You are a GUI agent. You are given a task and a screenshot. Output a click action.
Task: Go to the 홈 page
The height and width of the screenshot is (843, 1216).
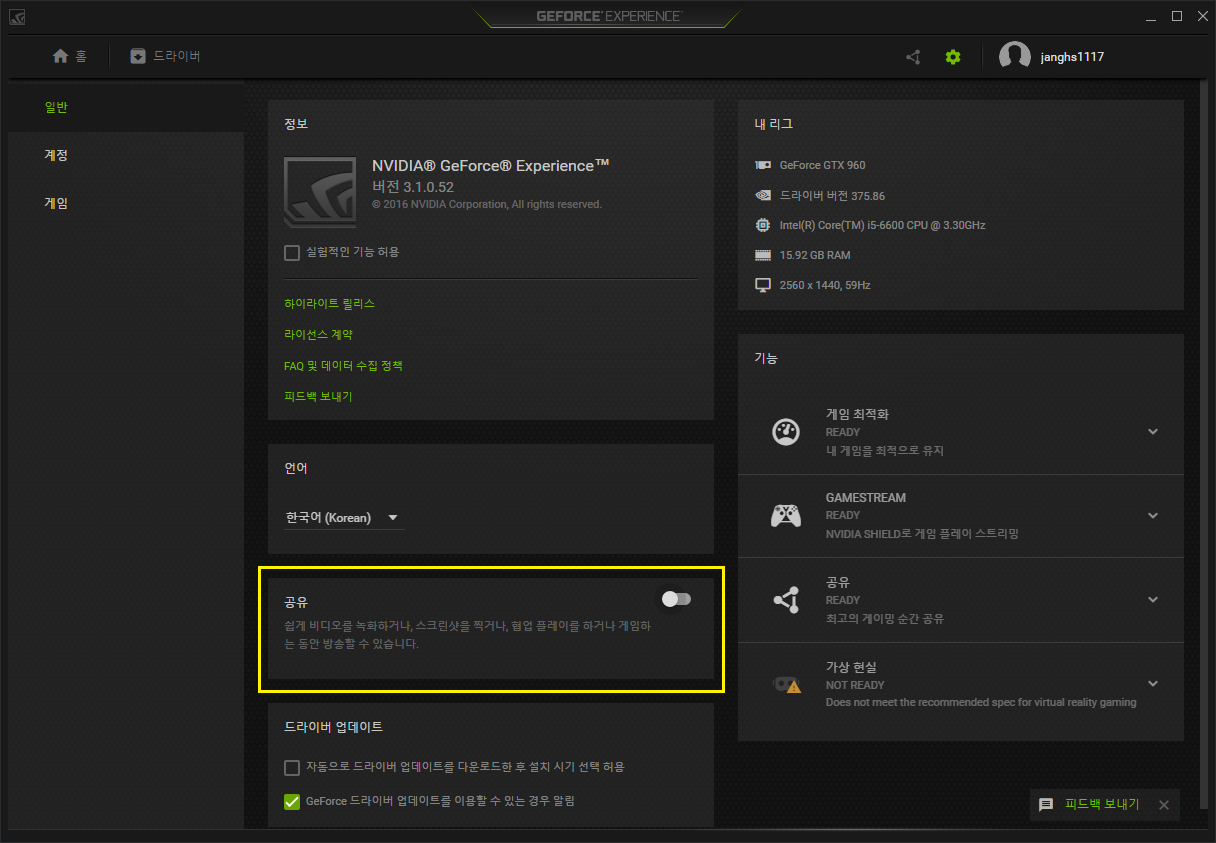click(70, 56)
